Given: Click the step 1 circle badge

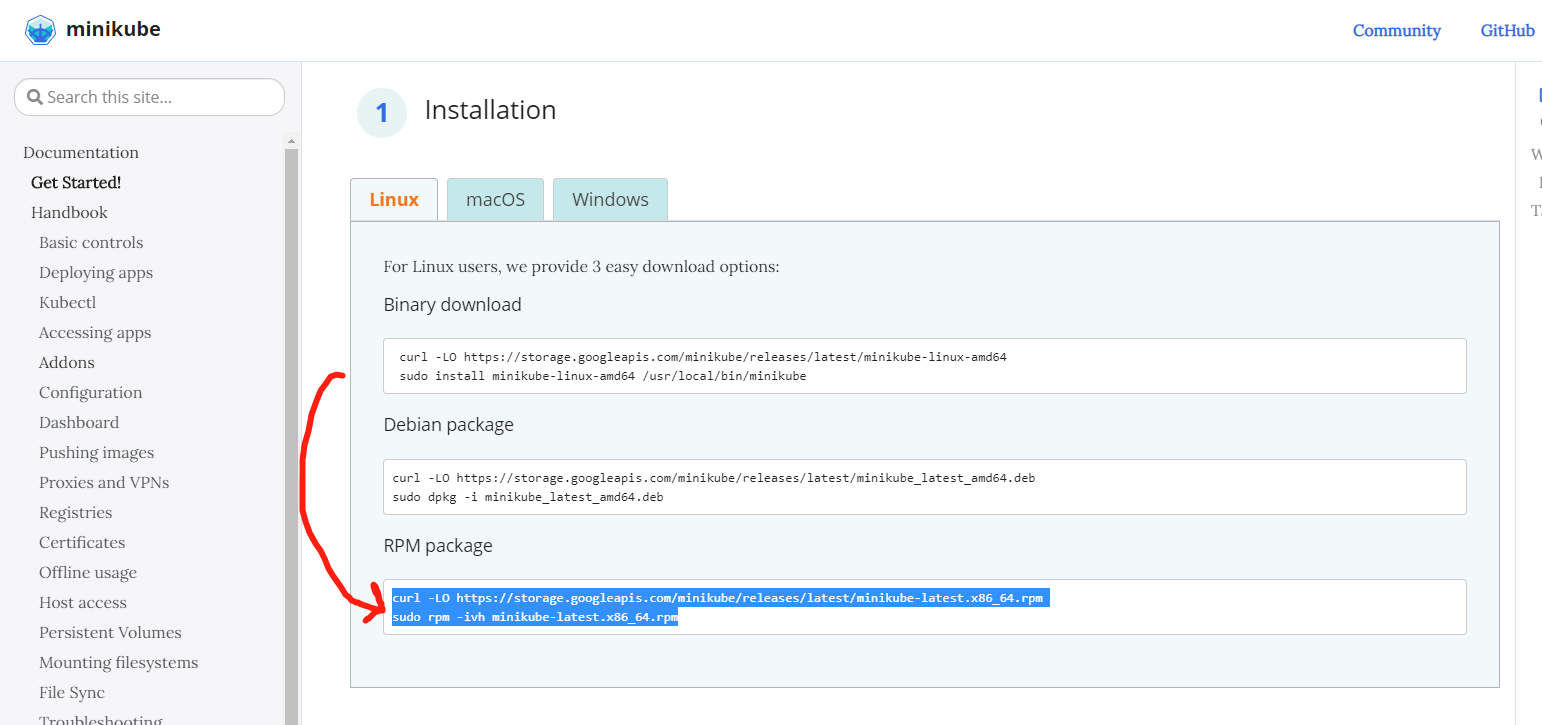Looking at the screenshot, I should (382, 112).
